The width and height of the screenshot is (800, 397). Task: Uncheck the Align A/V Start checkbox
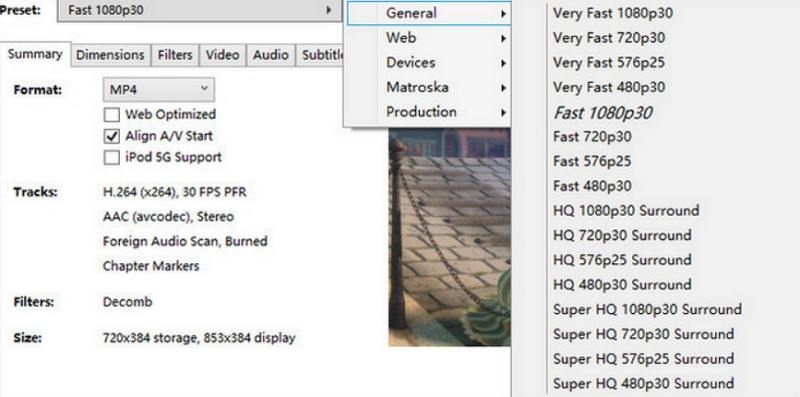click(112, 136)
